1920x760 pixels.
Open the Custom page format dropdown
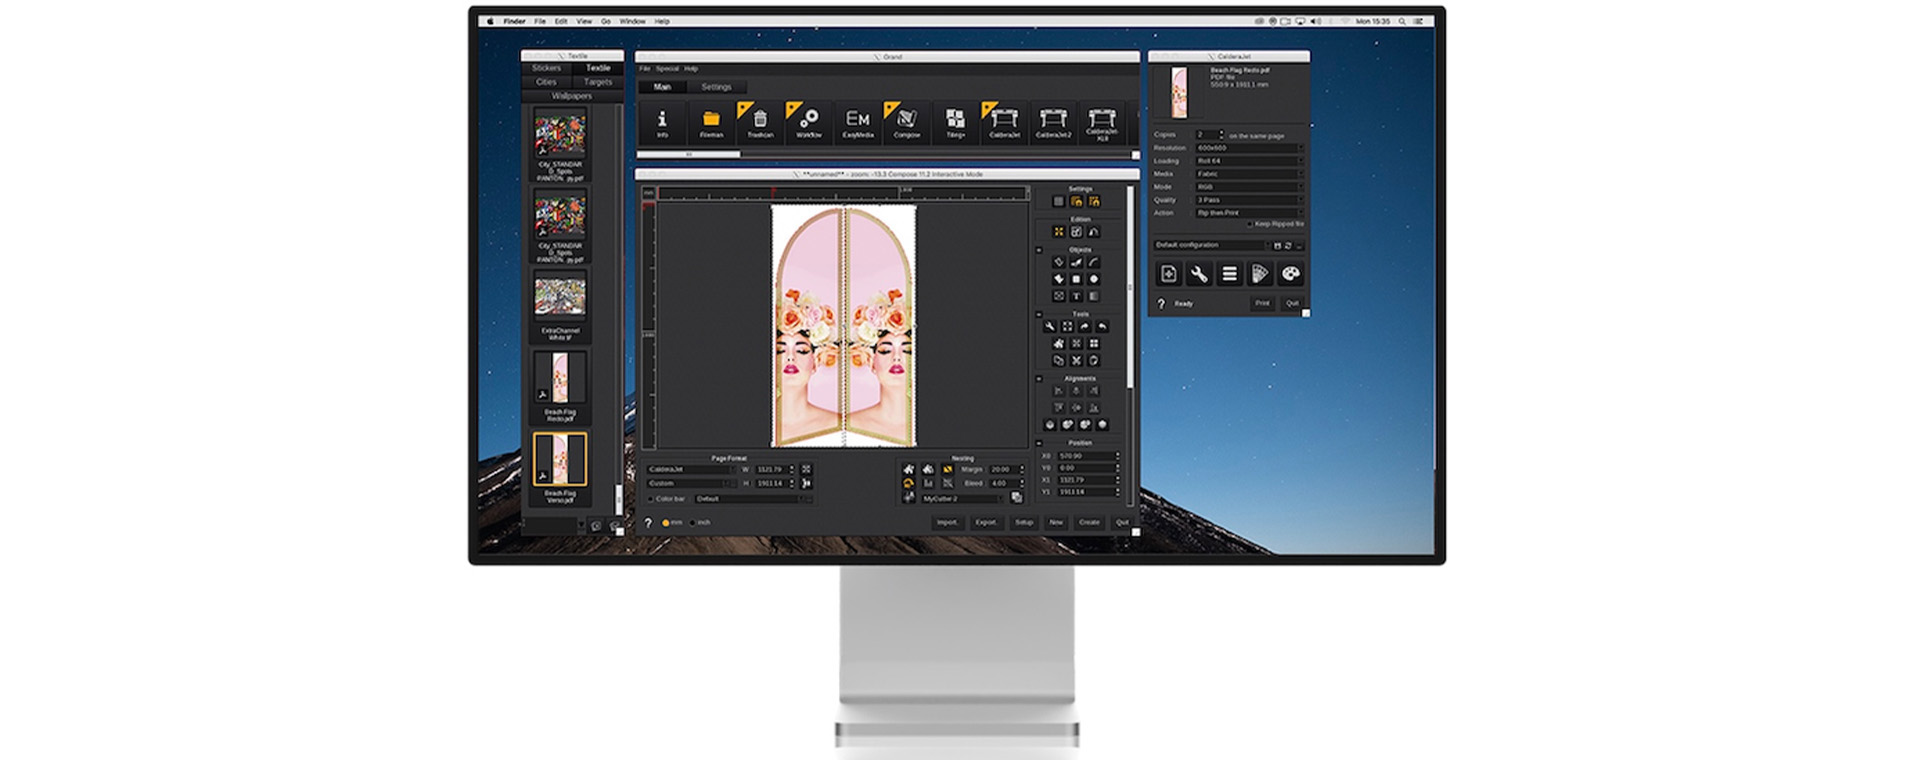pos(690,483)
